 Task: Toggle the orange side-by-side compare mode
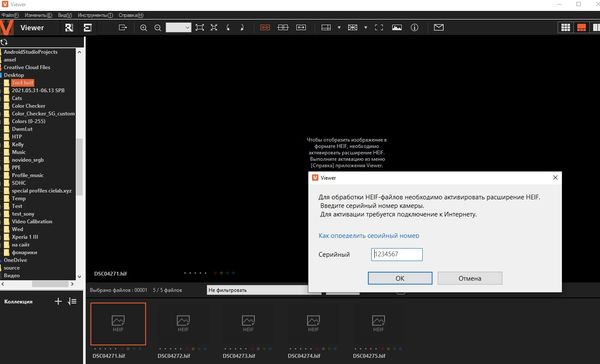click(x=265, y=28)
